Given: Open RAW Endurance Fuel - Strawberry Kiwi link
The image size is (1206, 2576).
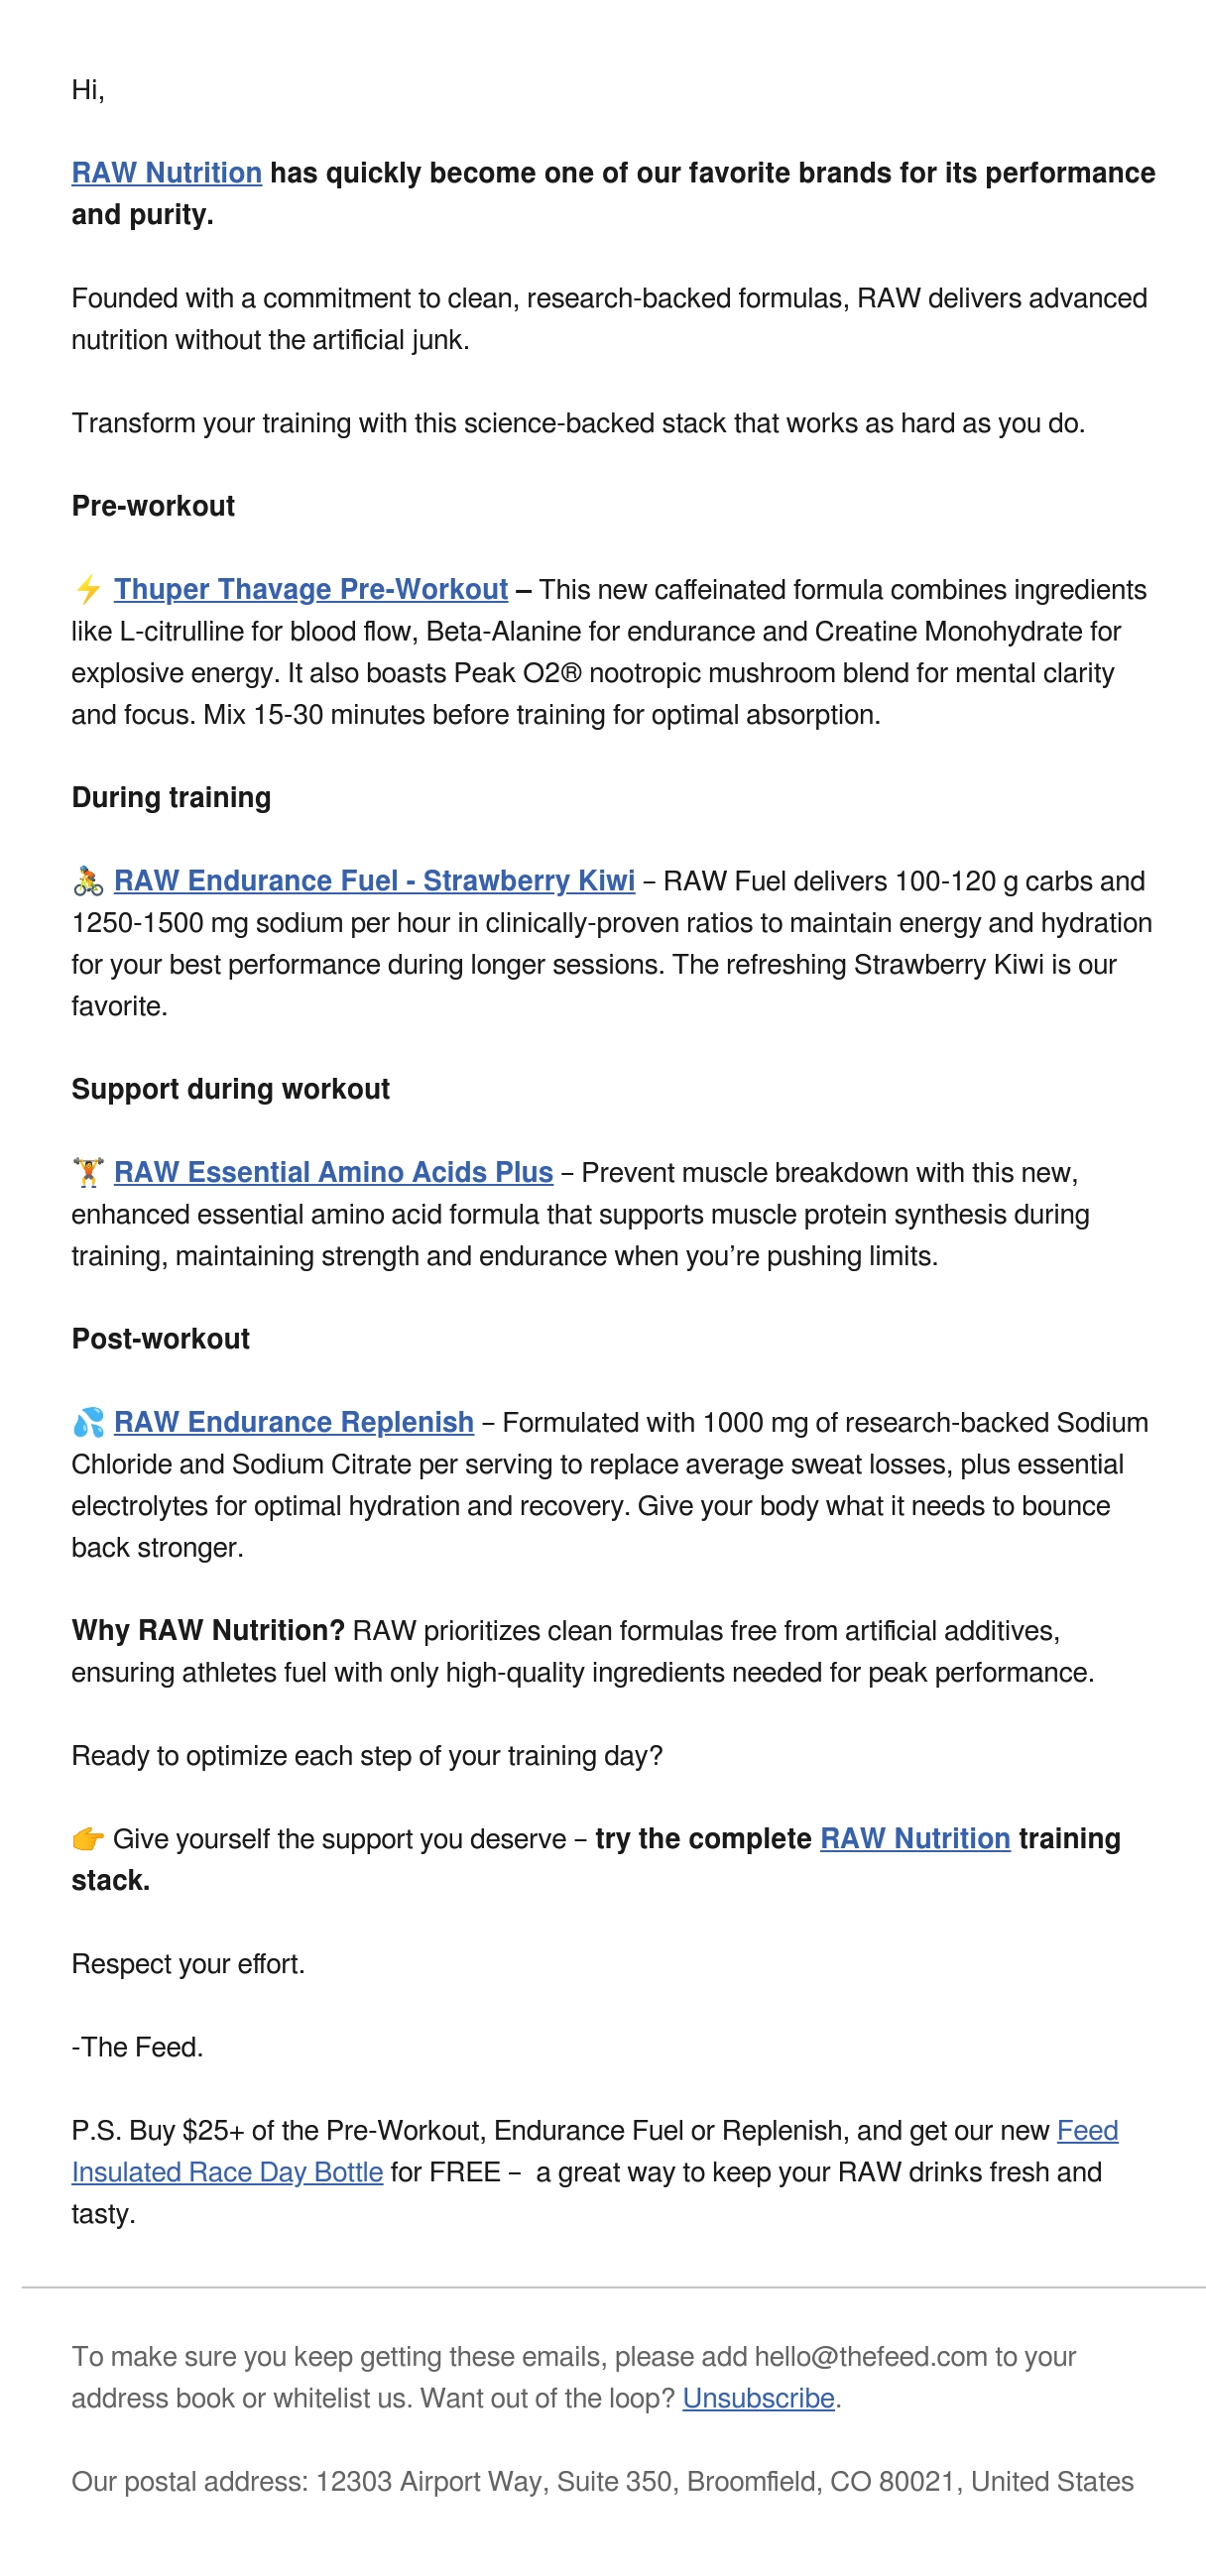Looking at the screenshot, I should [x=374, y=881].
